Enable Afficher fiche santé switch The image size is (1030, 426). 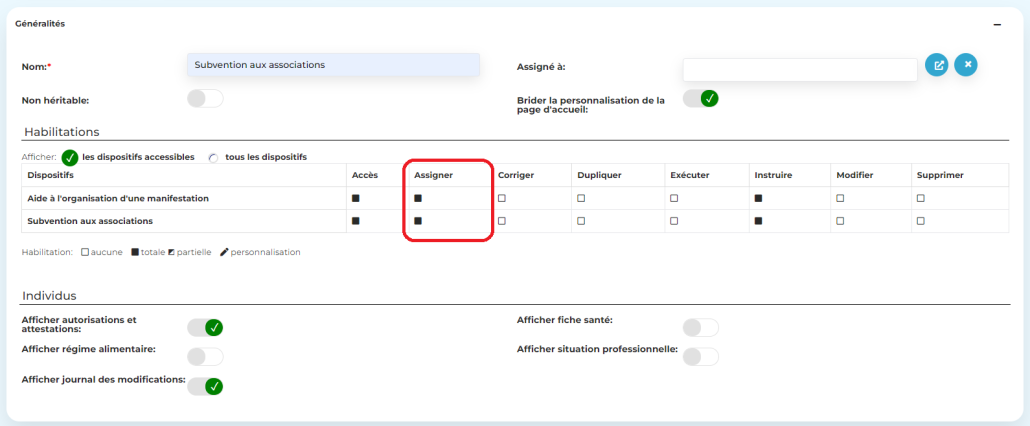click(700, 328)
